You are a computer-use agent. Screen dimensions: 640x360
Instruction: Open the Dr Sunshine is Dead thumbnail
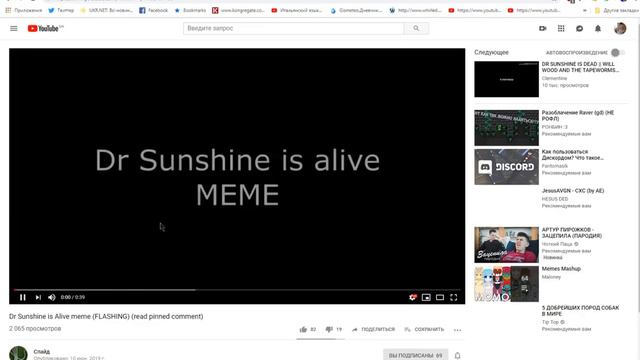tap(507, 79)
